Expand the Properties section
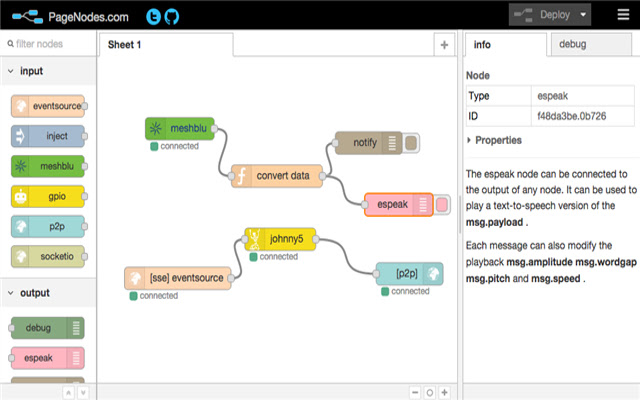The height and width of the screenshot is (400, 640). tap(495, 140)
